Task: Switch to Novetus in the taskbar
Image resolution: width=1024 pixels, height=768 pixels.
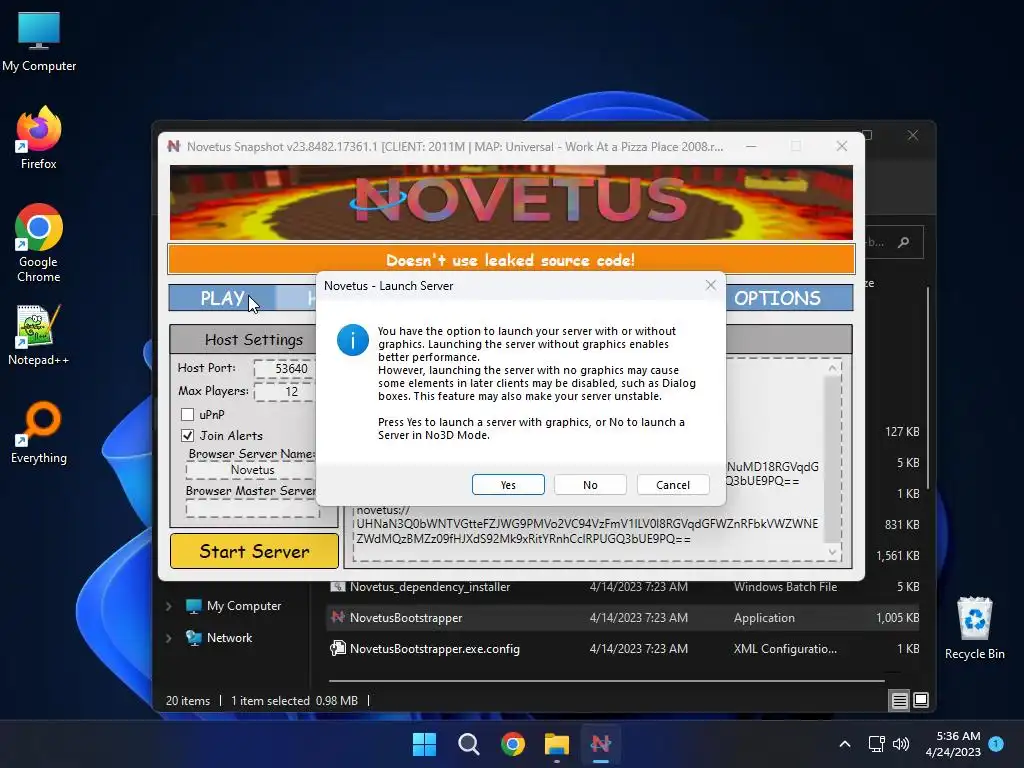Action: tap(600, 744)
